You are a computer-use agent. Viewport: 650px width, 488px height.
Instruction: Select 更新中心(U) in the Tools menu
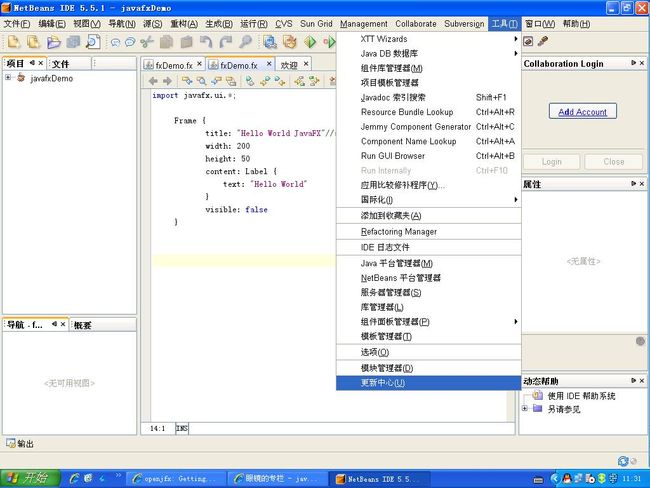point(428,383)
